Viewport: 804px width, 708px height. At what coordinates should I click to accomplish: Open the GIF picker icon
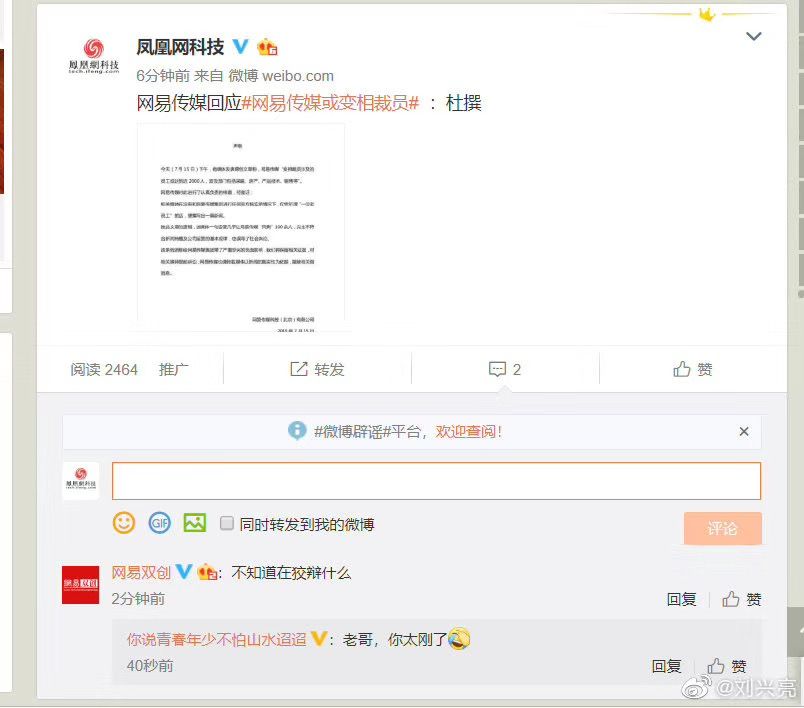(x=159, y=523)
